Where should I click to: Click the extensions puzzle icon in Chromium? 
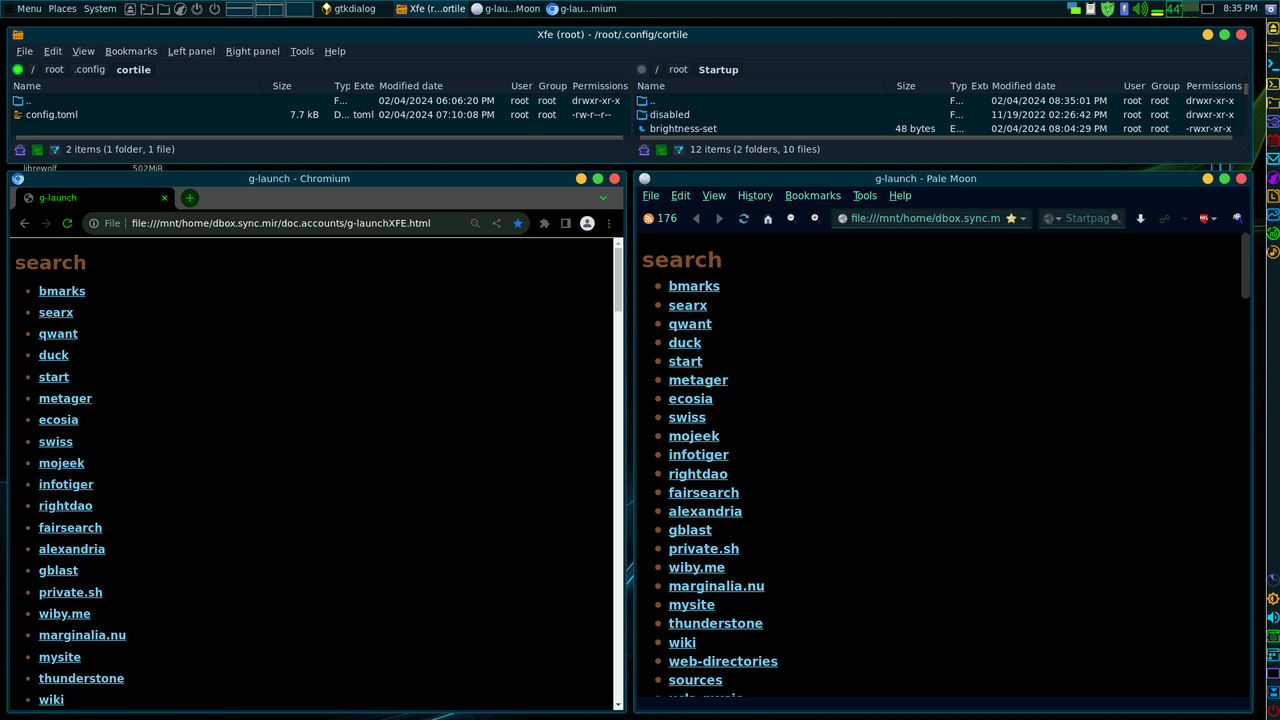tap(544, 222)
